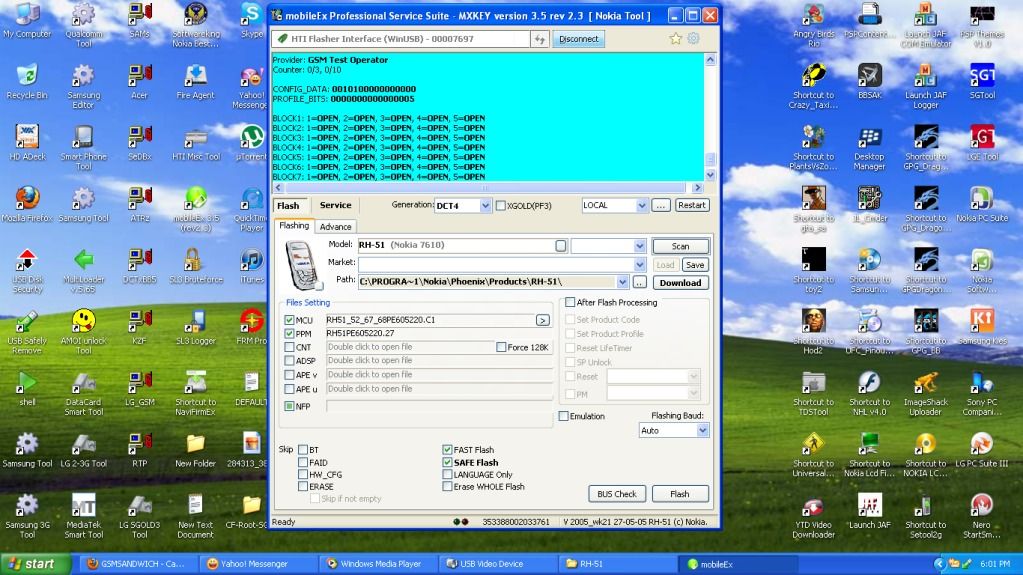Open Samsung Kies desktop icon
This screenshot has width=1023, height=575.
point(982,327)
